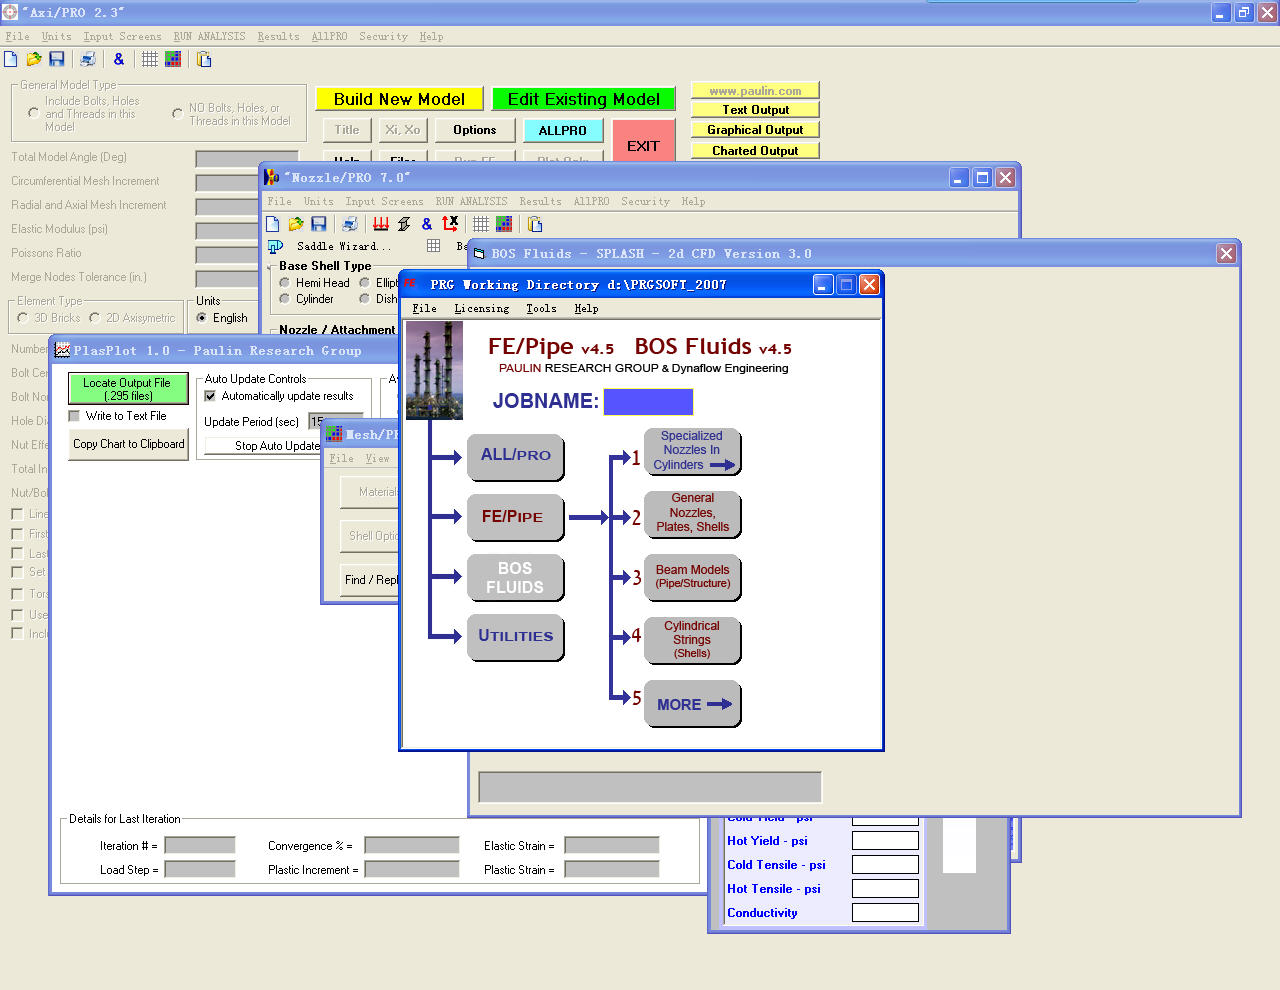Image resolution: width=1280 pixels, height=990 pixels.
Task: Click the mesh grid icon in Axi/PRO toolbar
Action: click(150, 59)
